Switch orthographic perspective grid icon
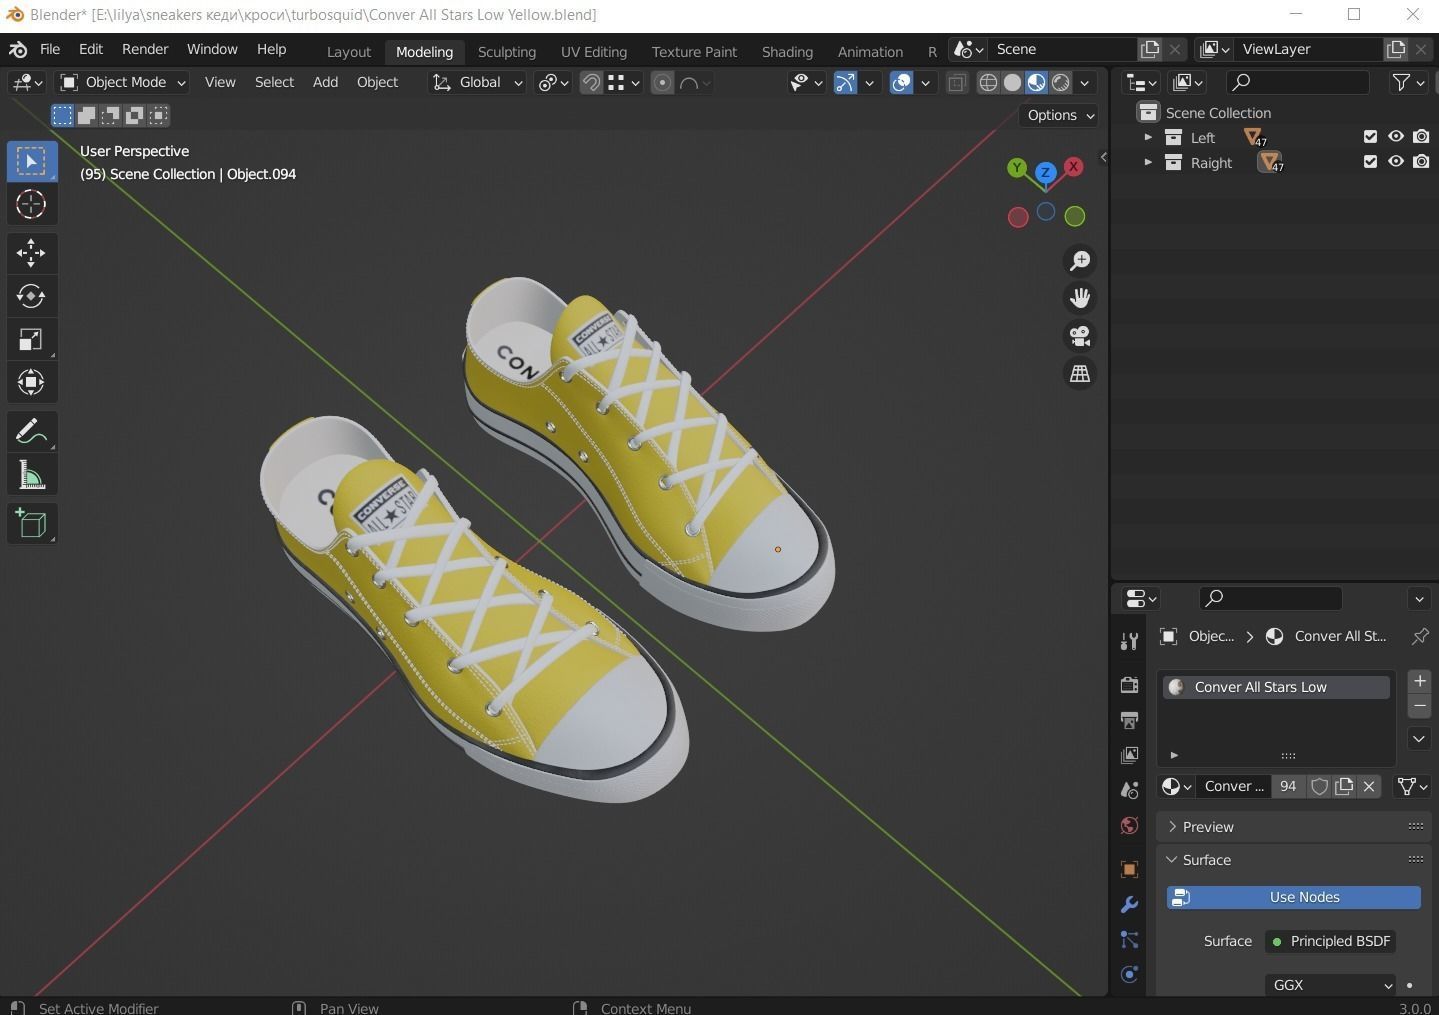 [1080, 373]
